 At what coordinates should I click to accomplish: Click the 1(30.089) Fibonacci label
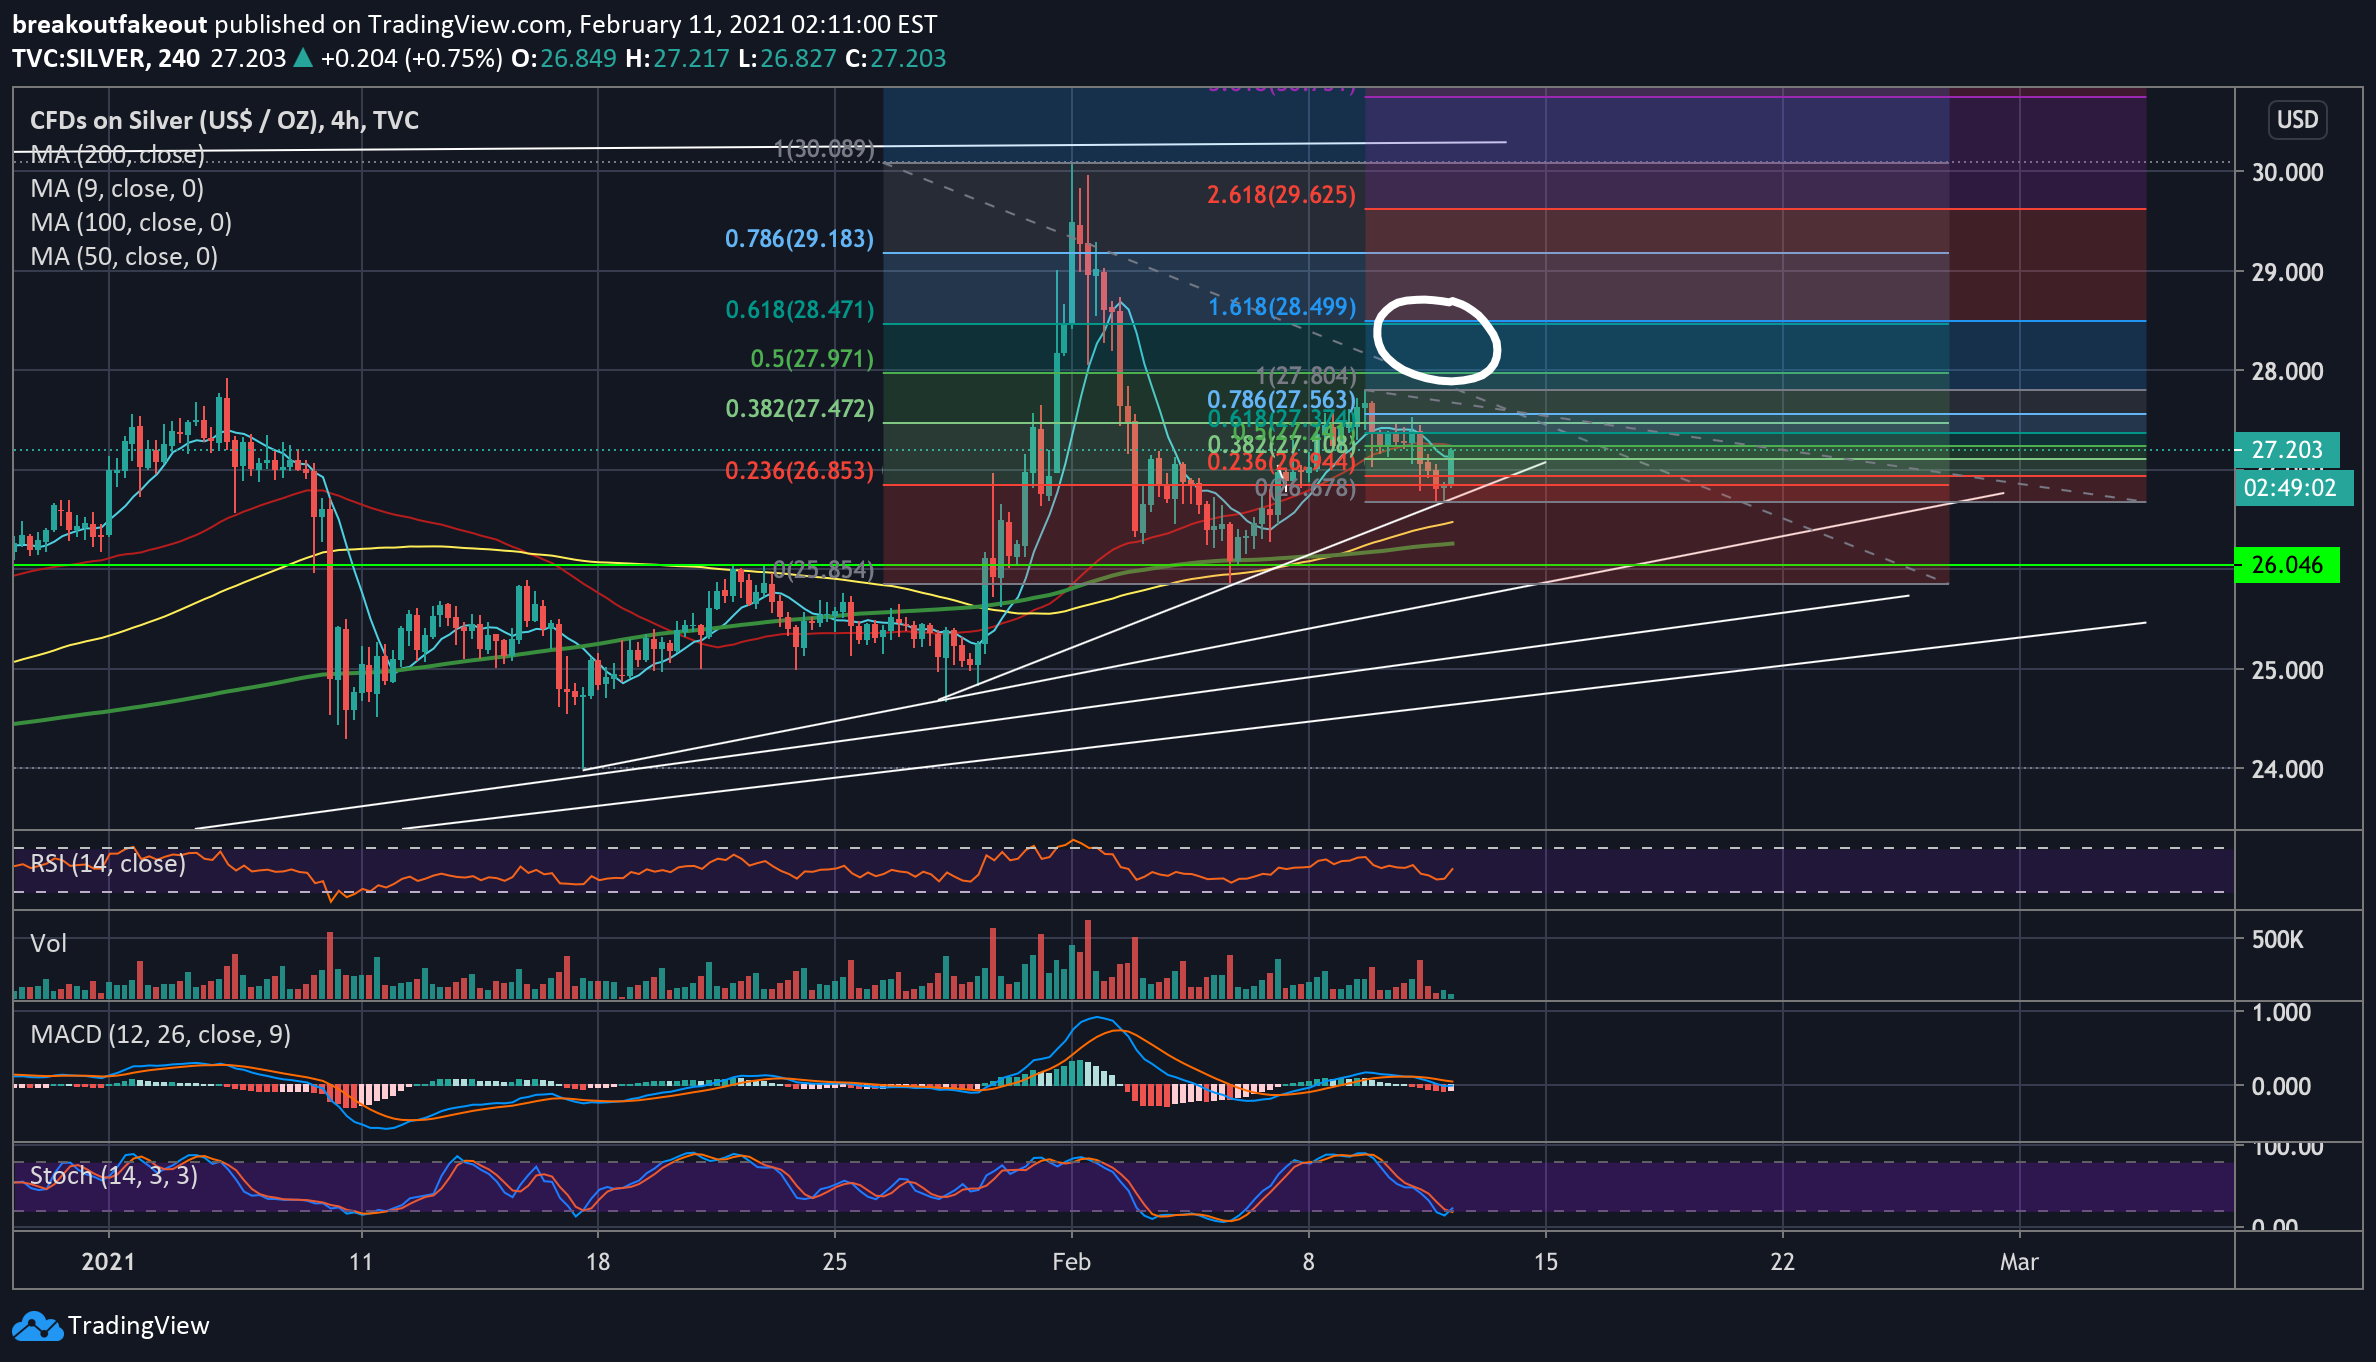[824, 150]
